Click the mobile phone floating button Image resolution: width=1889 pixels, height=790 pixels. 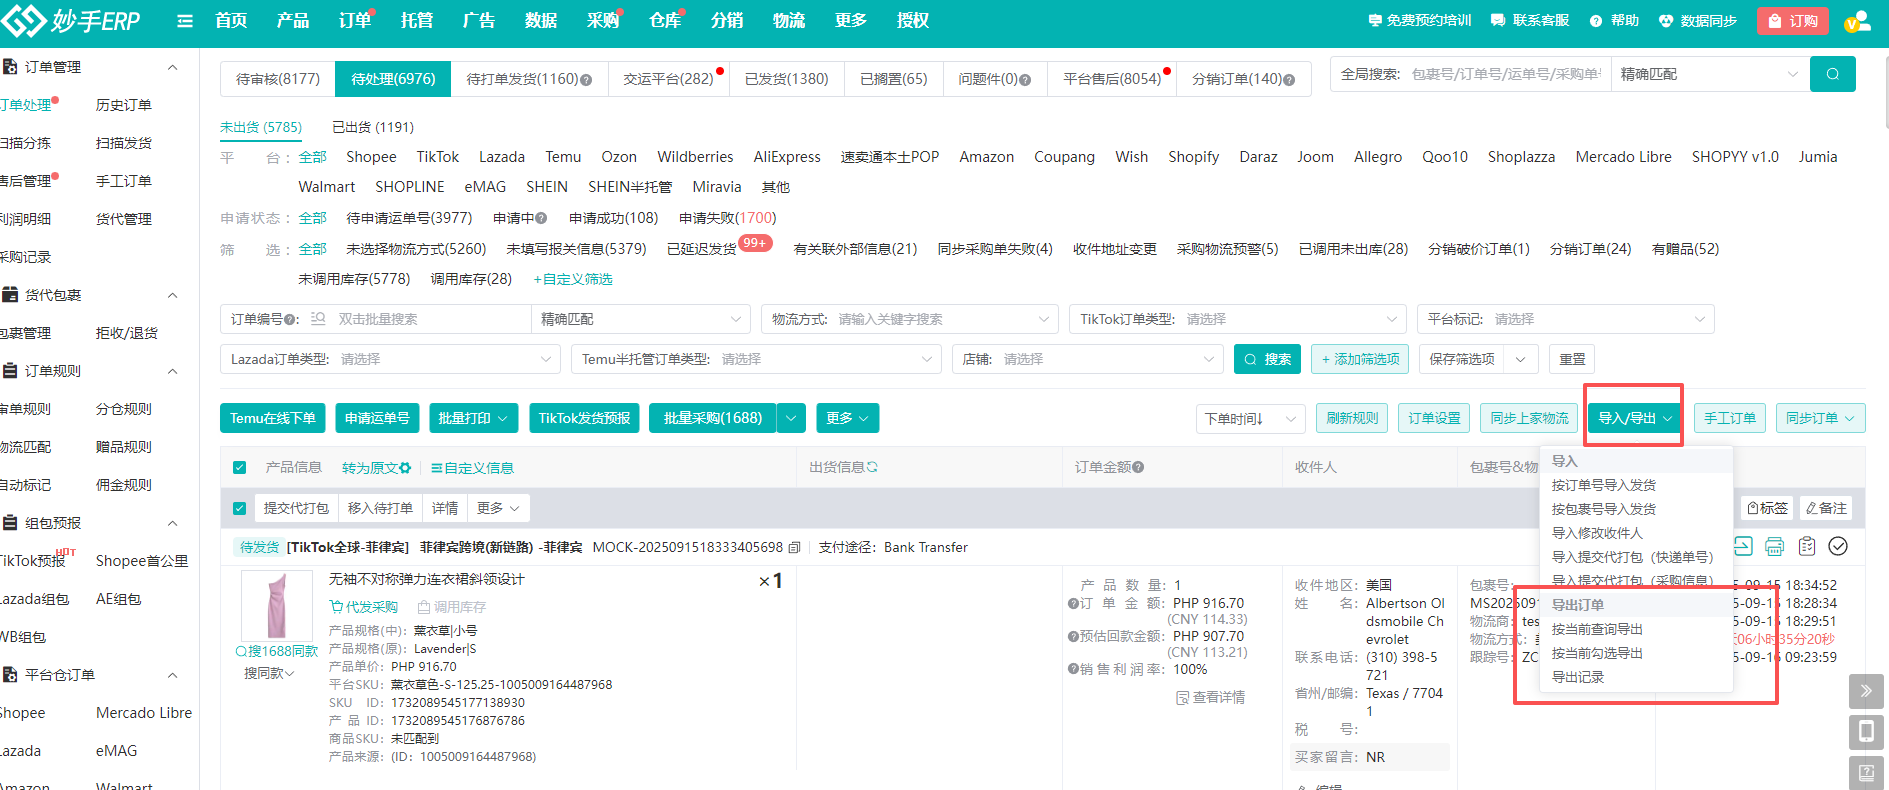(x=1866, y=732)
